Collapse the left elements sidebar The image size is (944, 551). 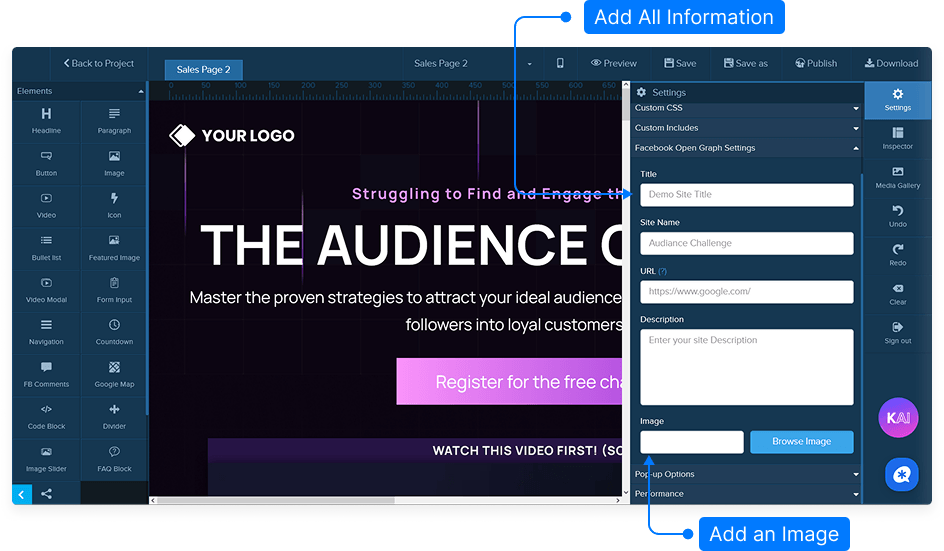pyautogui.click(x=22, y=494)
